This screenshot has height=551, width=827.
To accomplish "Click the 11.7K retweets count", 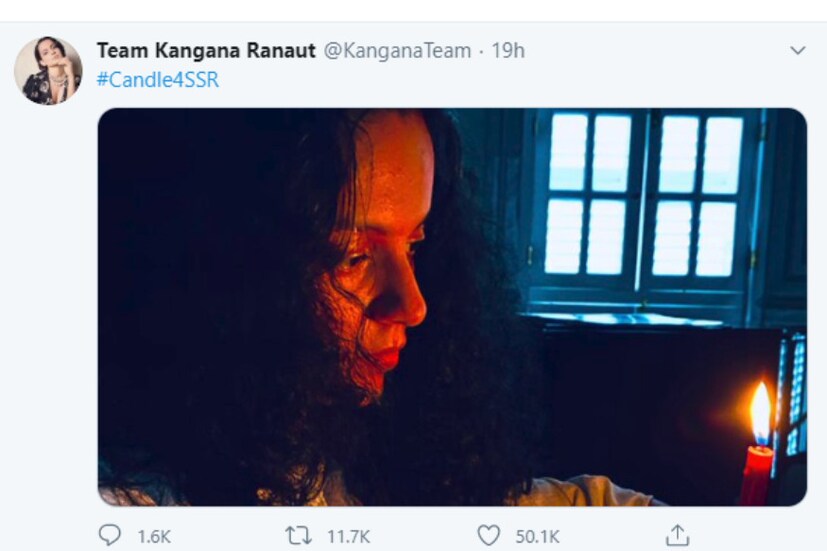I will (x=348, y=537).
